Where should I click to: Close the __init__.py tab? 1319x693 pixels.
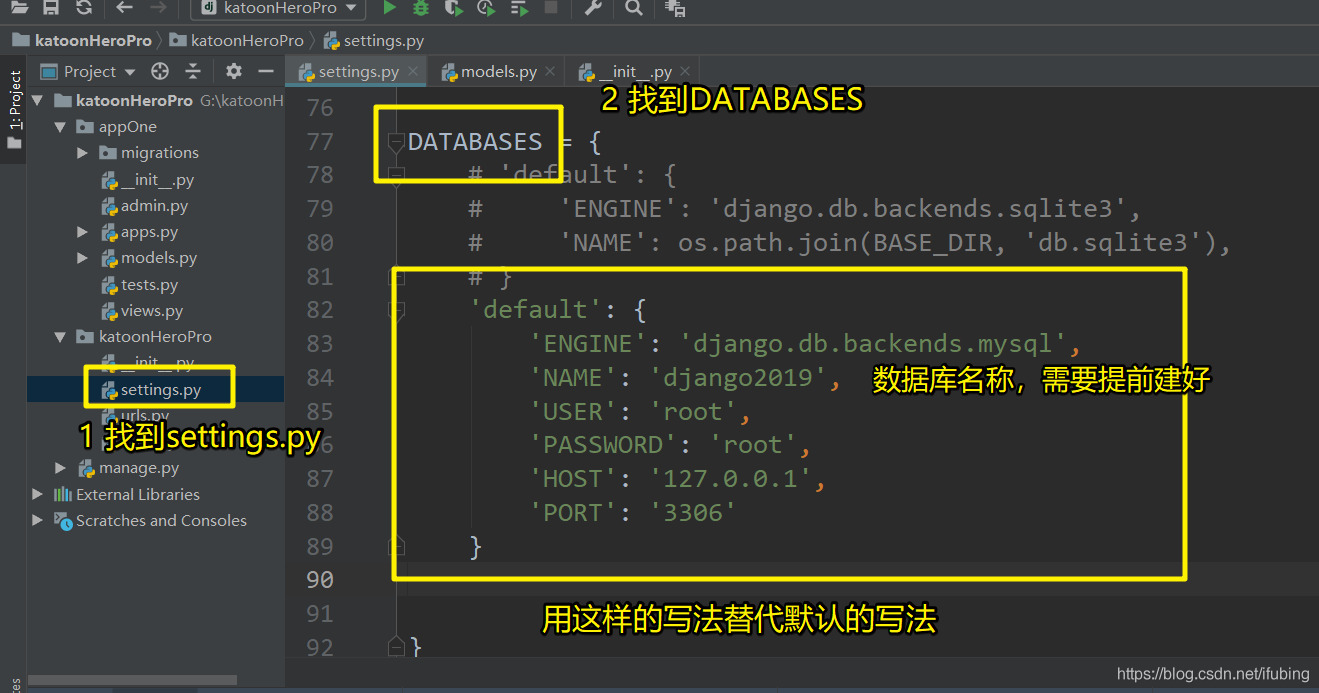click(685, 72)
